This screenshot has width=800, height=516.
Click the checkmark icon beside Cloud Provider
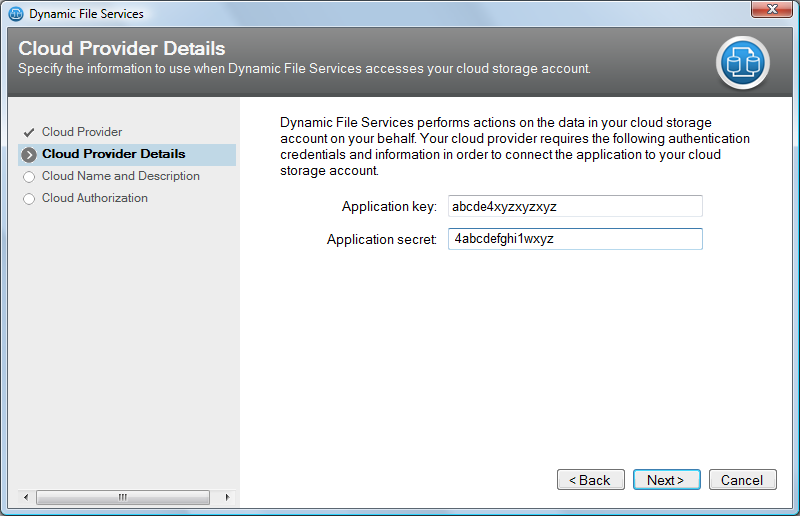coord(29,132)
